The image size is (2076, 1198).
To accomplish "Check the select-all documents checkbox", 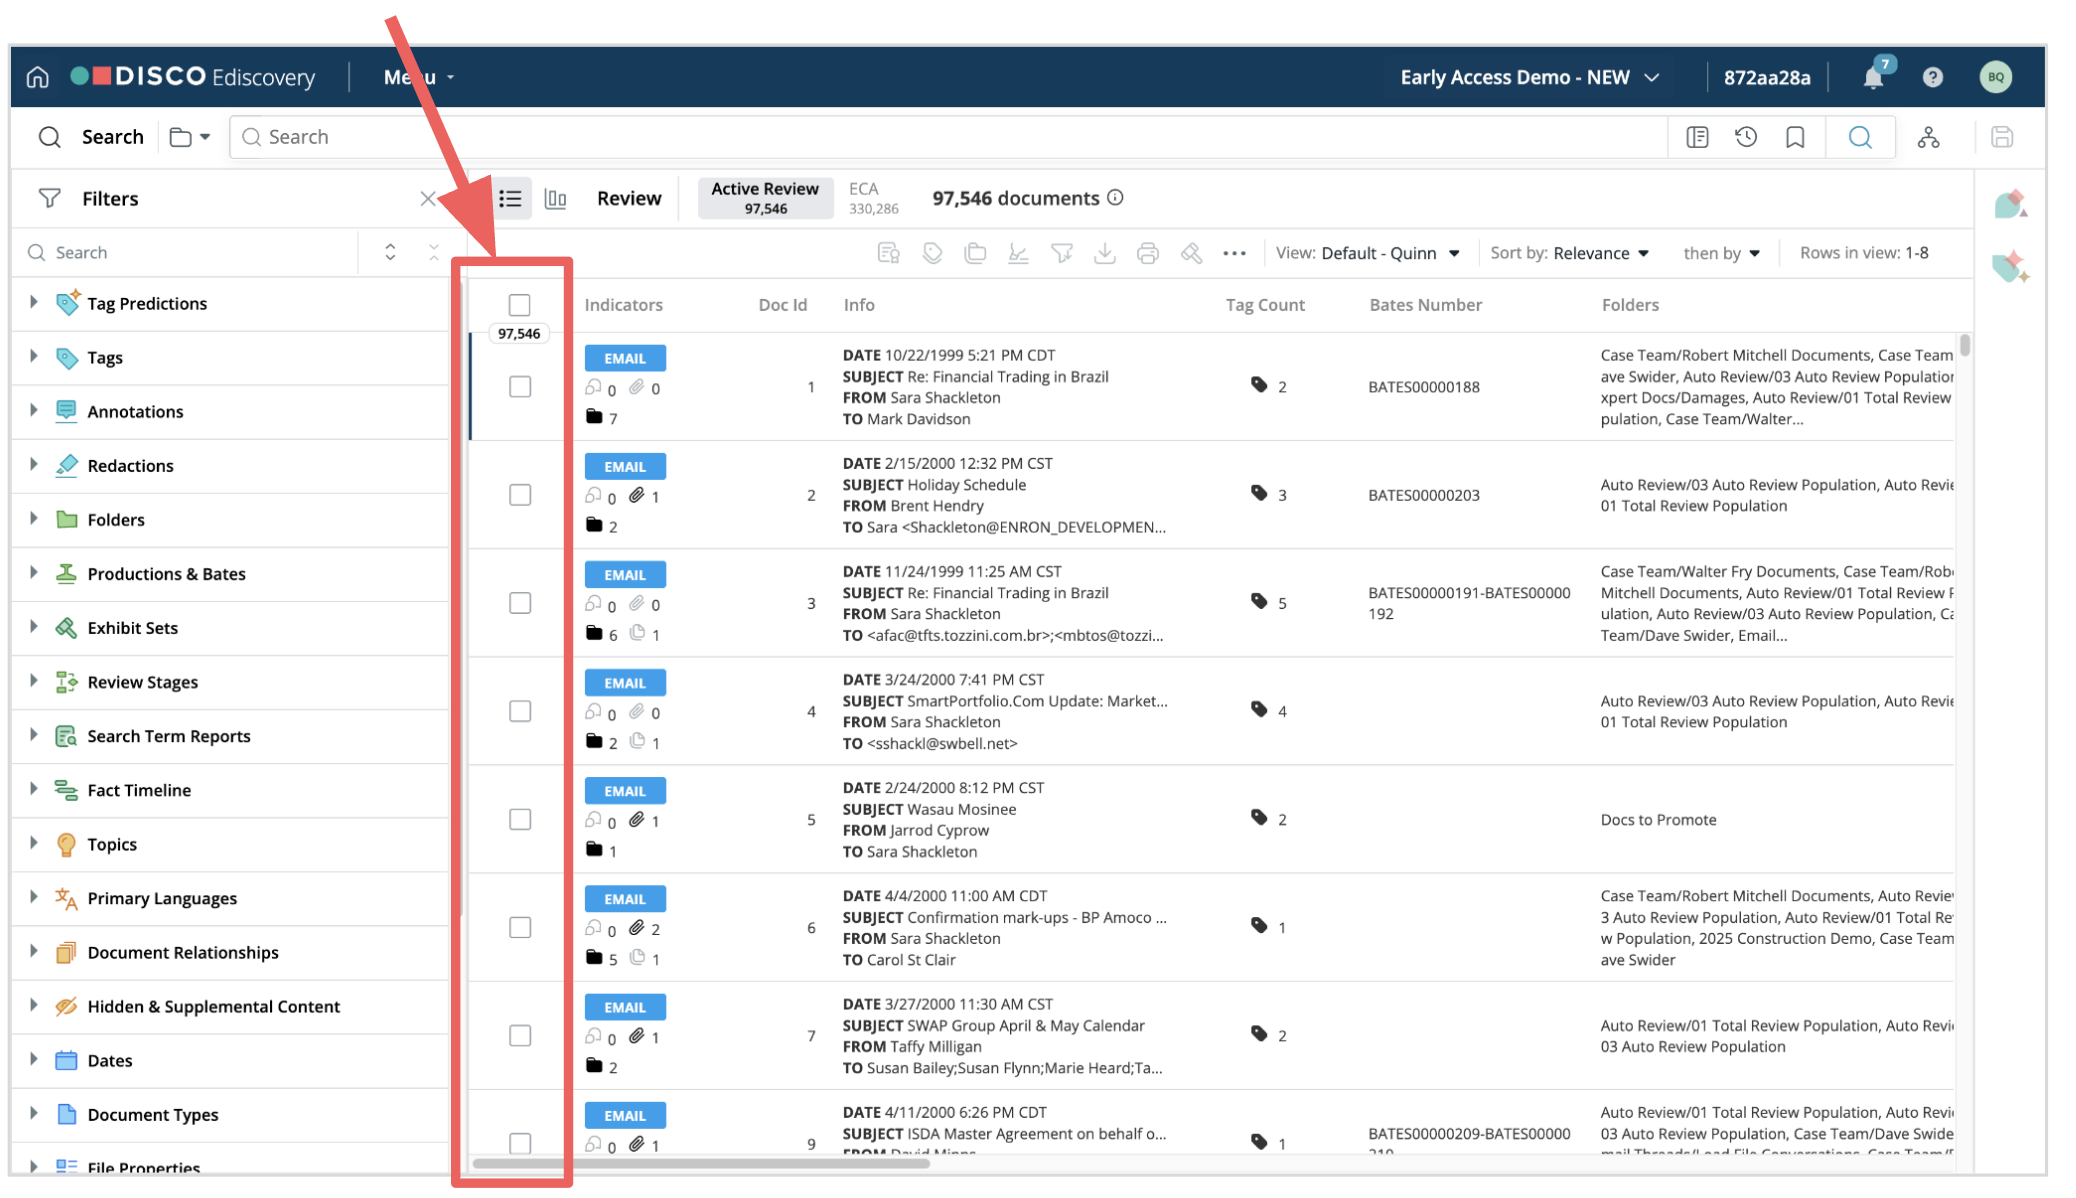I will (519, 304).
